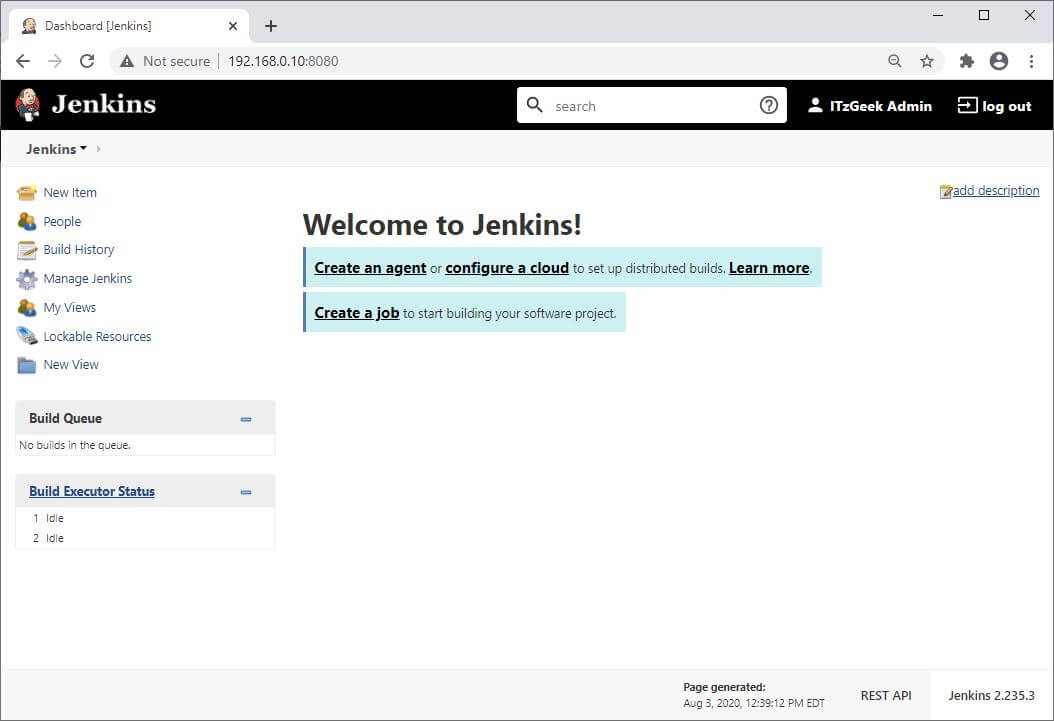The image size is (1054, 721).
Task: Collapse the Build Queue panel
Action: click(246, 419)
